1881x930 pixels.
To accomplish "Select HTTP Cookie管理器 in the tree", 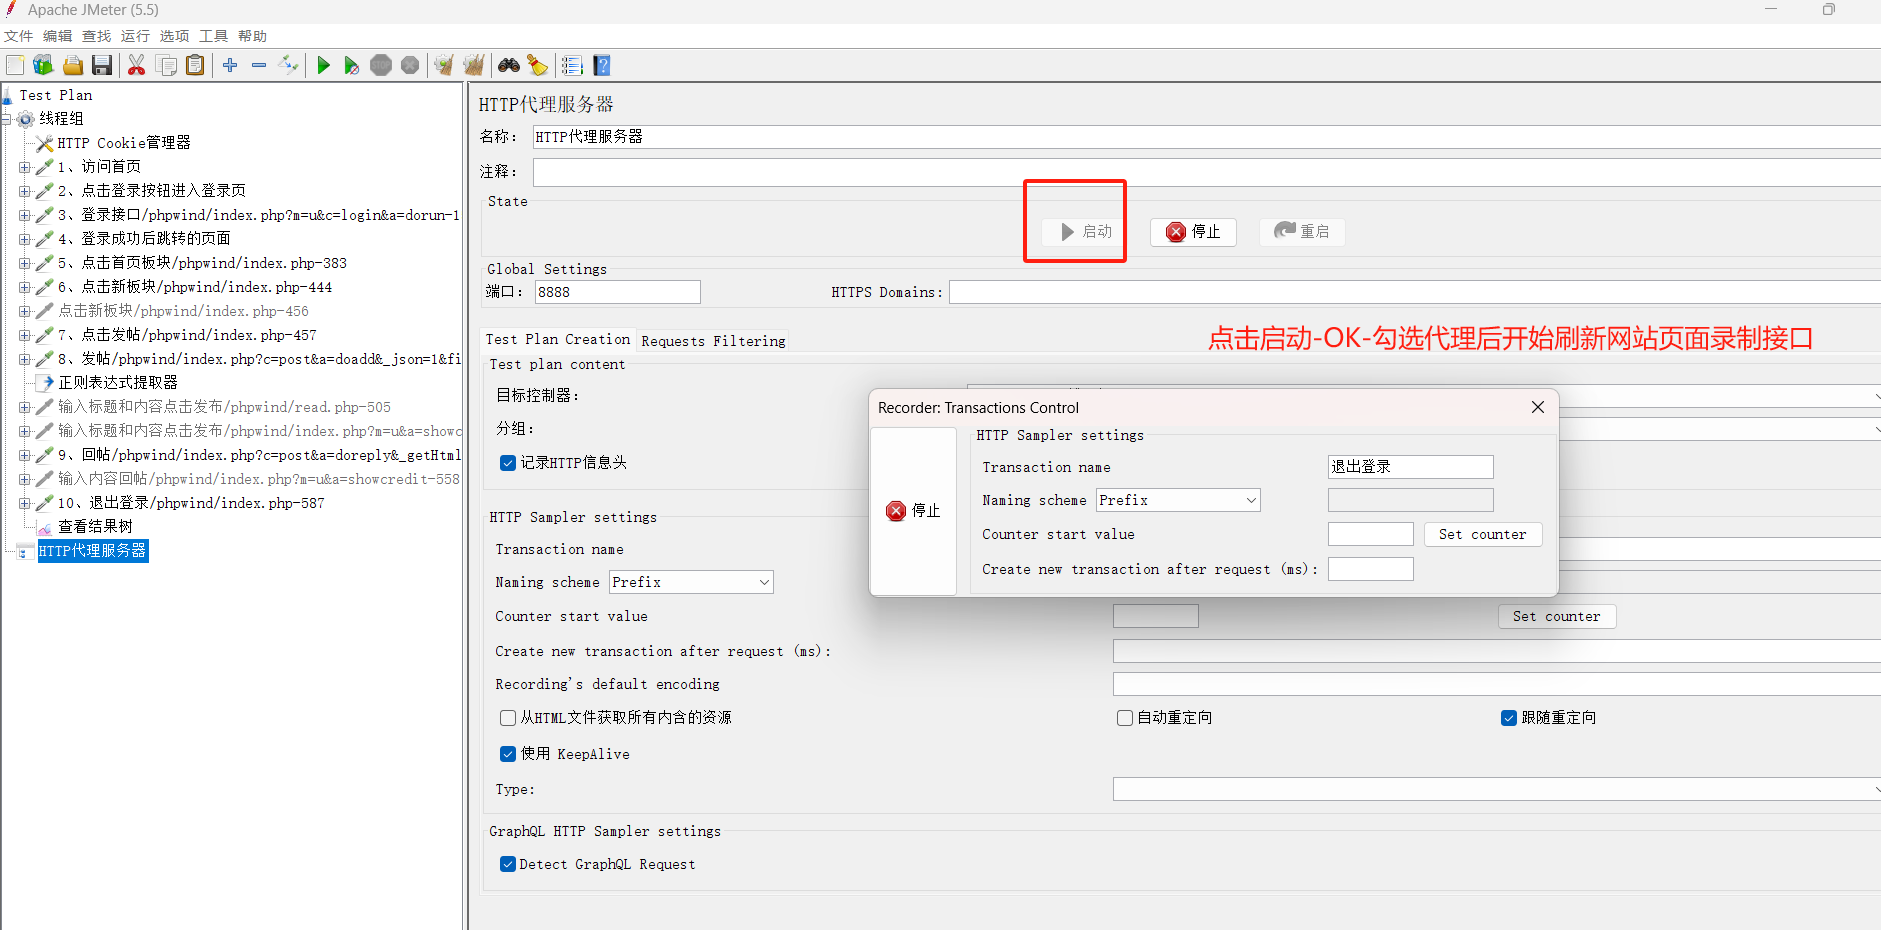I will (x=124, y=143).
